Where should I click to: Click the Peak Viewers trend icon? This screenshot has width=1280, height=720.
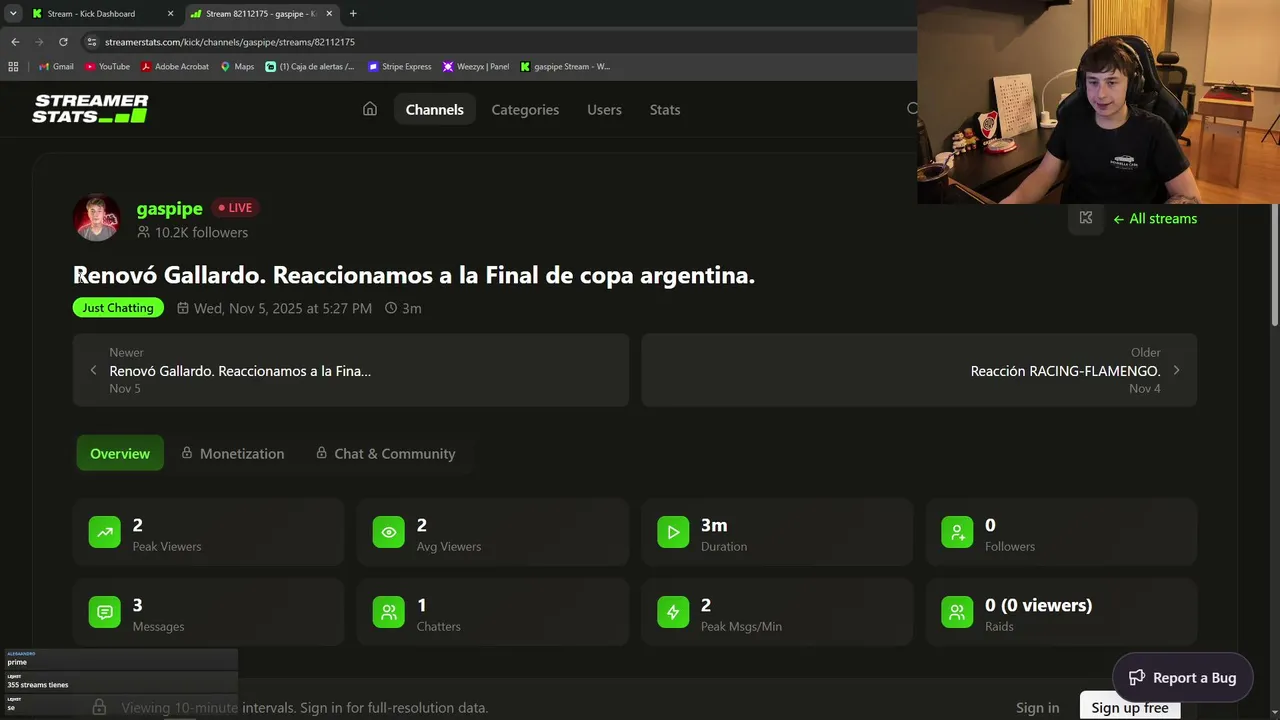tap(105, 532)
